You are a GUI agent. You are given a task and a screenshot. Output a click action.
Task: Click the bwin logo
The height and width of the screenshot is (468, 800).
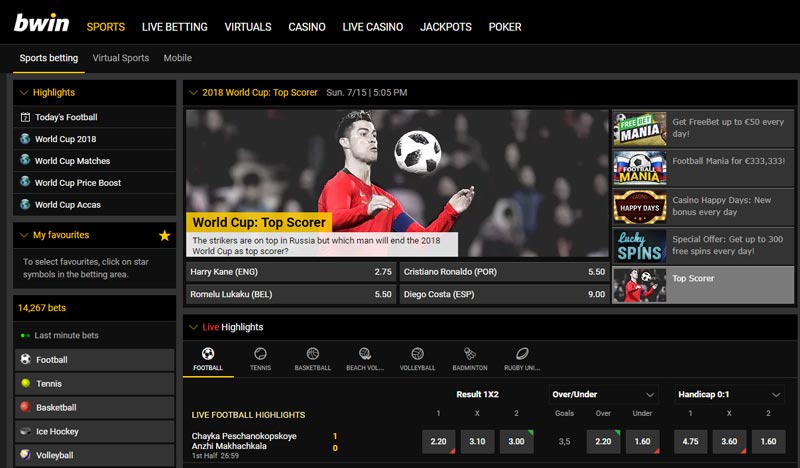click(x=41, y=24)
